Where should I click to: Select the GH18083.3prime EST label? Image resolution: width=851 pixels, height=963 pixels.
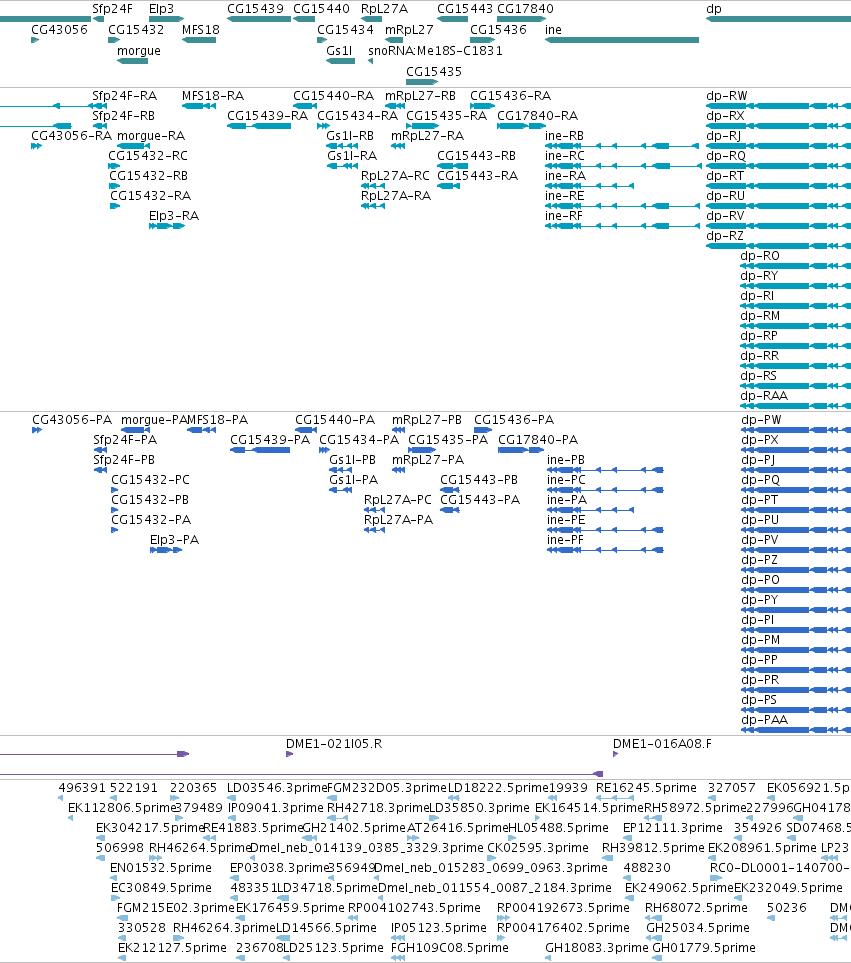coord(596,948)
